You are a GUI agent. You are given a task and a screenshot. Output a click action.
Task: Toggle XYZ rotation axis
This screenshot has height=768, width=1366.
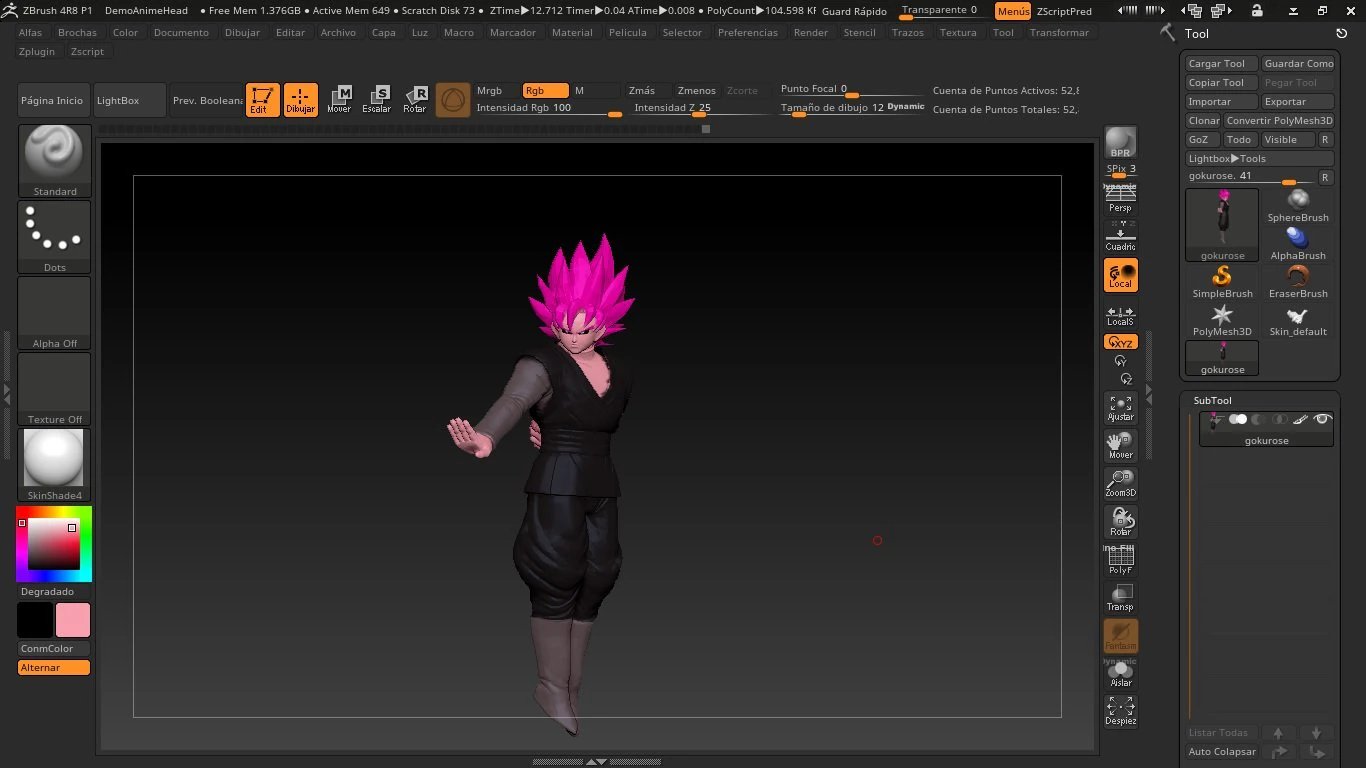(x=1120, y=342)
